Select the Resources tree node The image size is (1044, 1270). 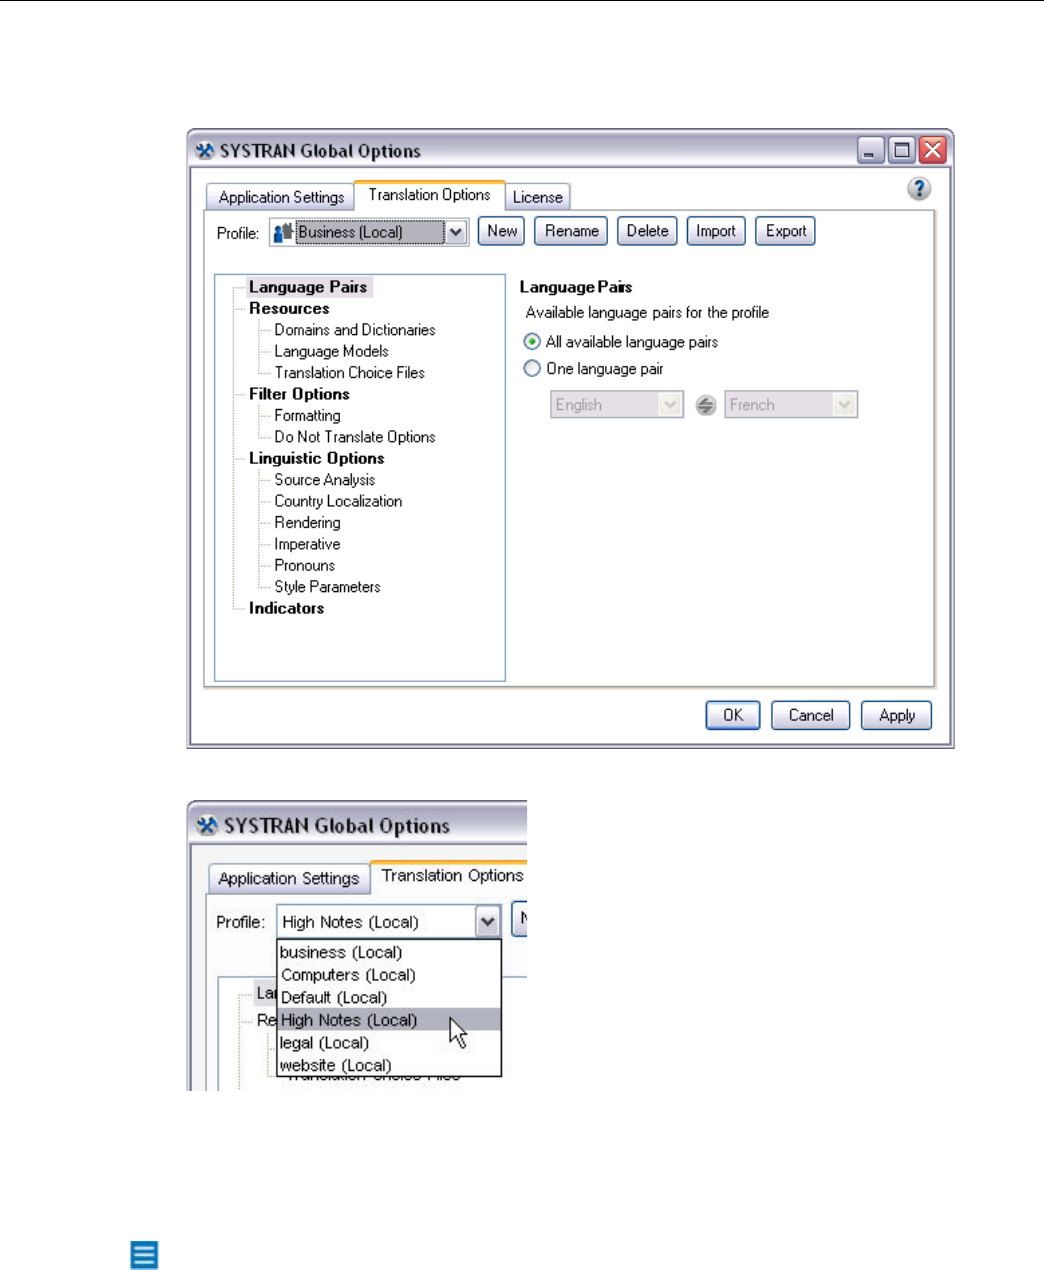tap(289, 308)
